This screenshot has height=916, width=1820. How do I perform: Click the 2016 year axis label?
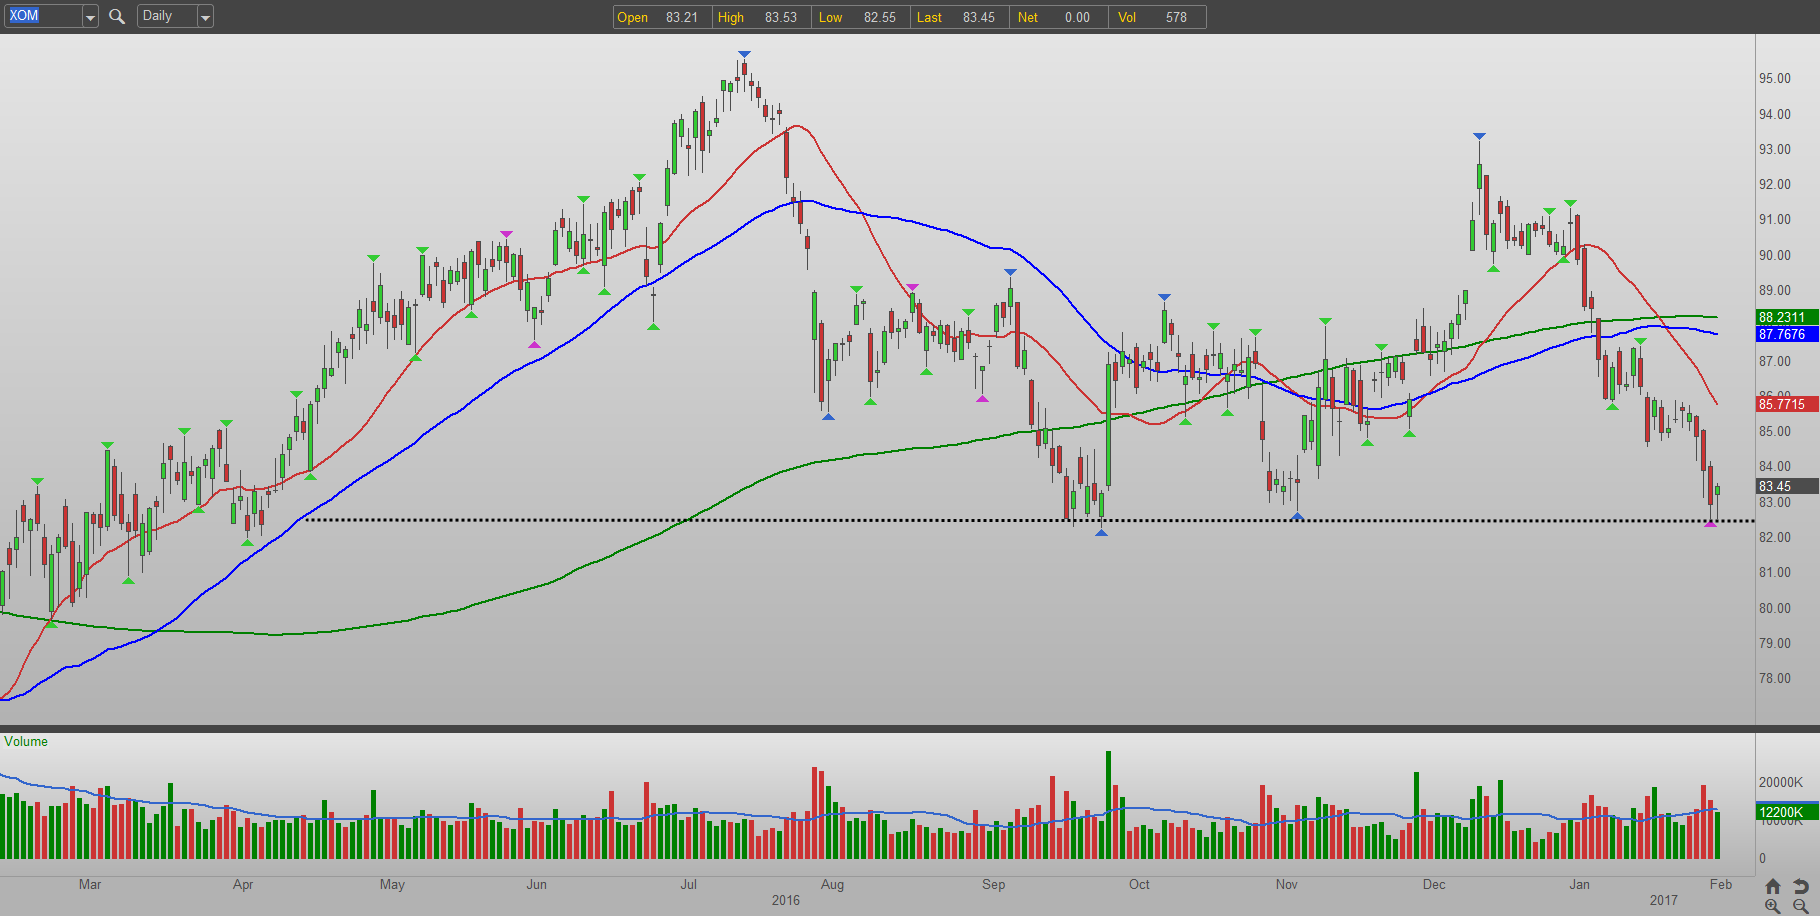(786, 900)
